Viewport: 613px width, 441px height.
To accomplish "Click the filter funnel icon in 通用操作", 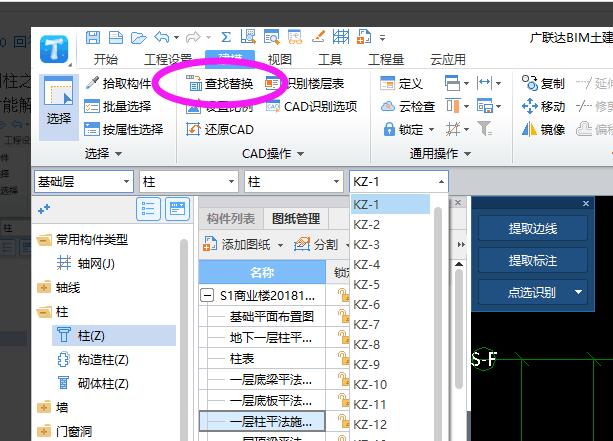I will [x=485, y=129].
